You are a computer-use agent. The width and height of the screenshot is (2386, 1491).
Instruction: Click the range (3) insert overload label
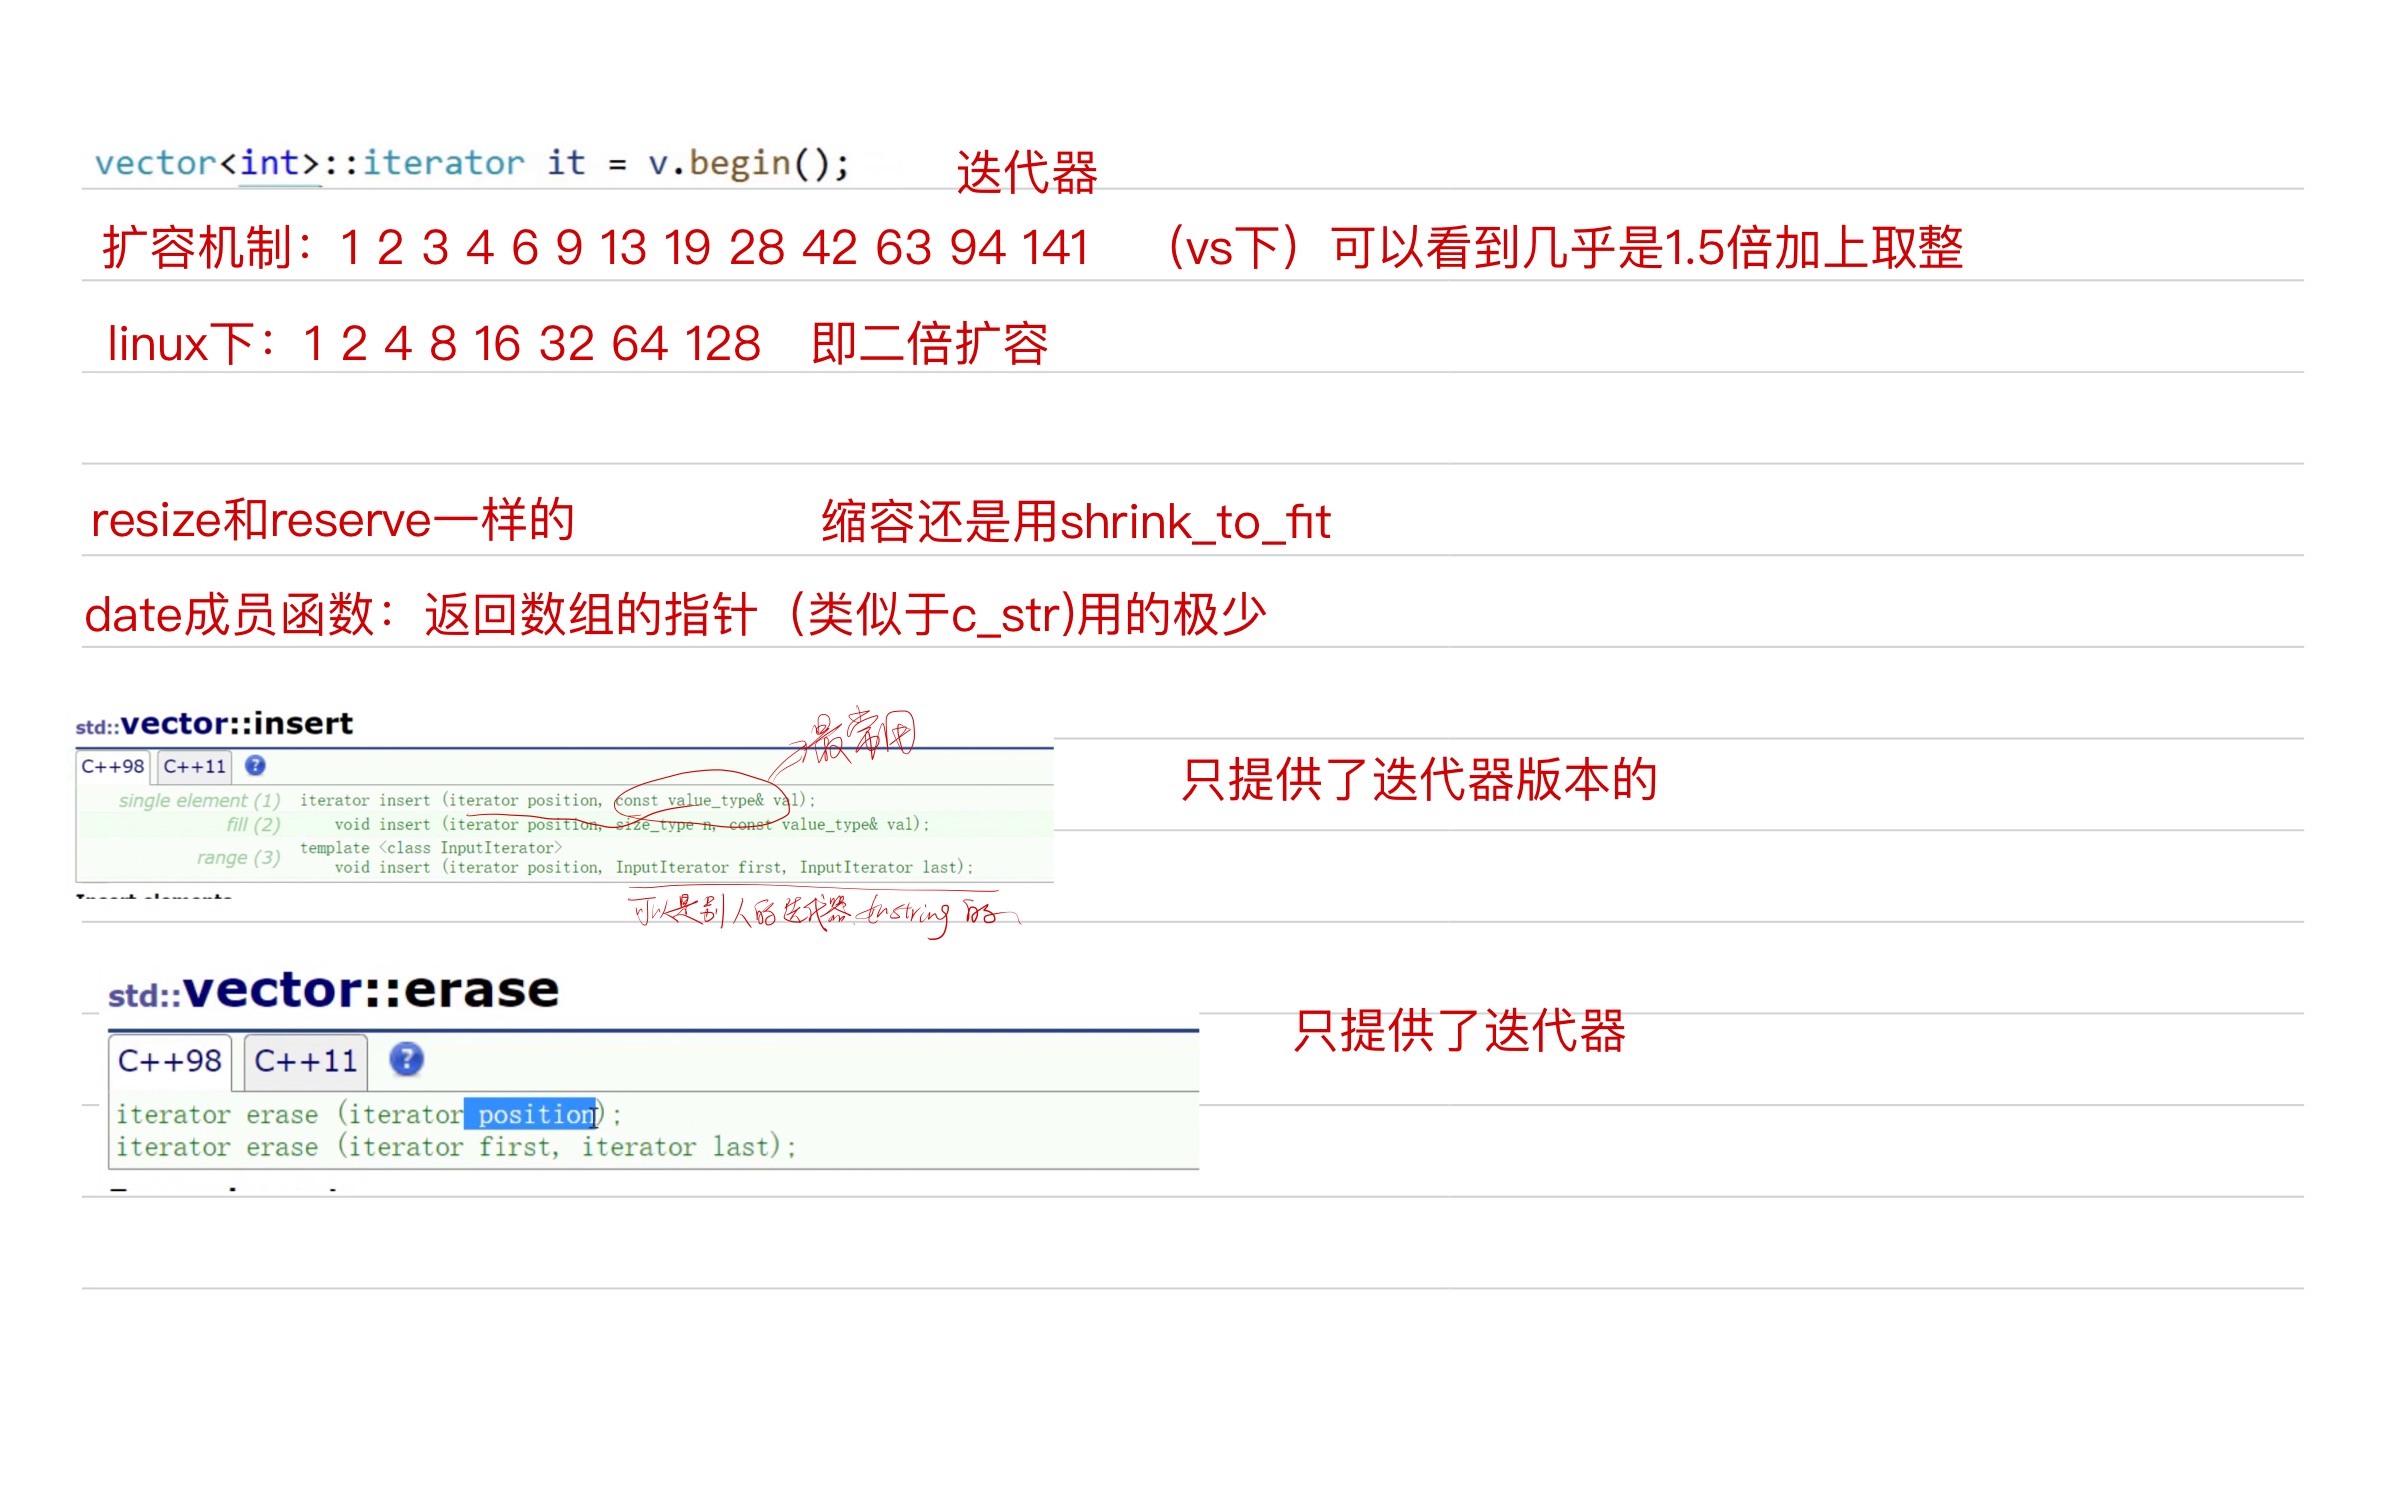(237, 857)
